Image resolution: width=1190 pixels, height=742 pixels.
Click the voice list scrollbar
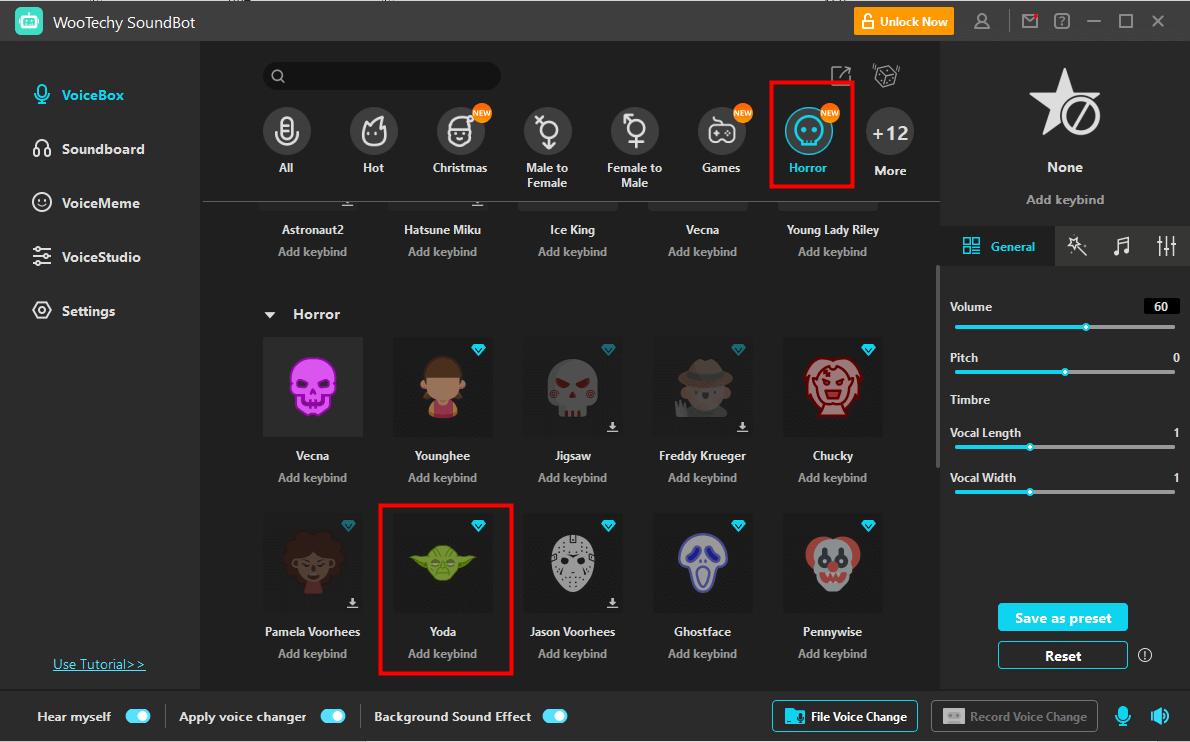938,366
